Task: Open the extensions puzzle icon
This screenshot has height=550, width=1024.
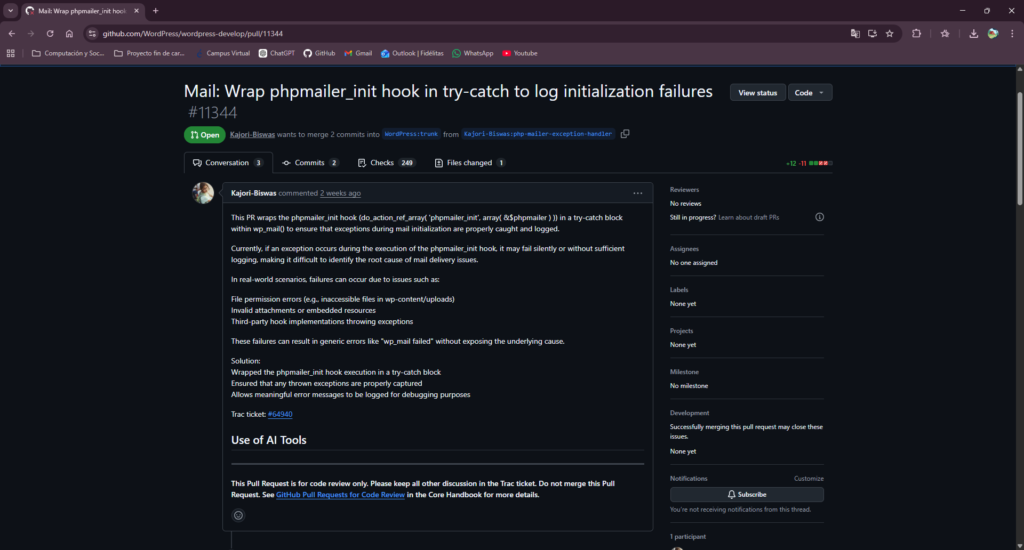Action: (916, 33)
